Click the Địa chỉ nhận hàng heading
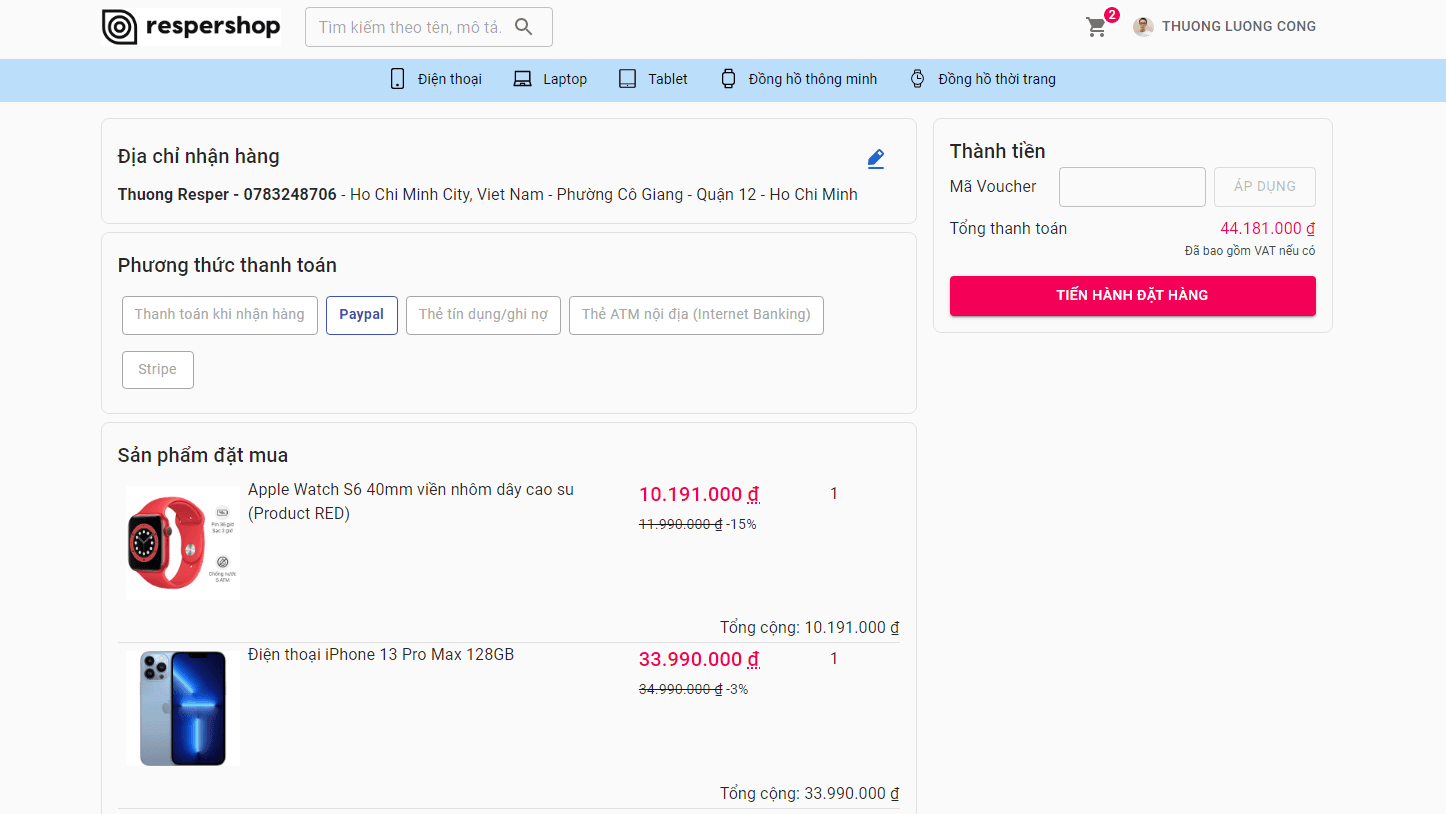The image size is (1446, 814). [199, 157]
